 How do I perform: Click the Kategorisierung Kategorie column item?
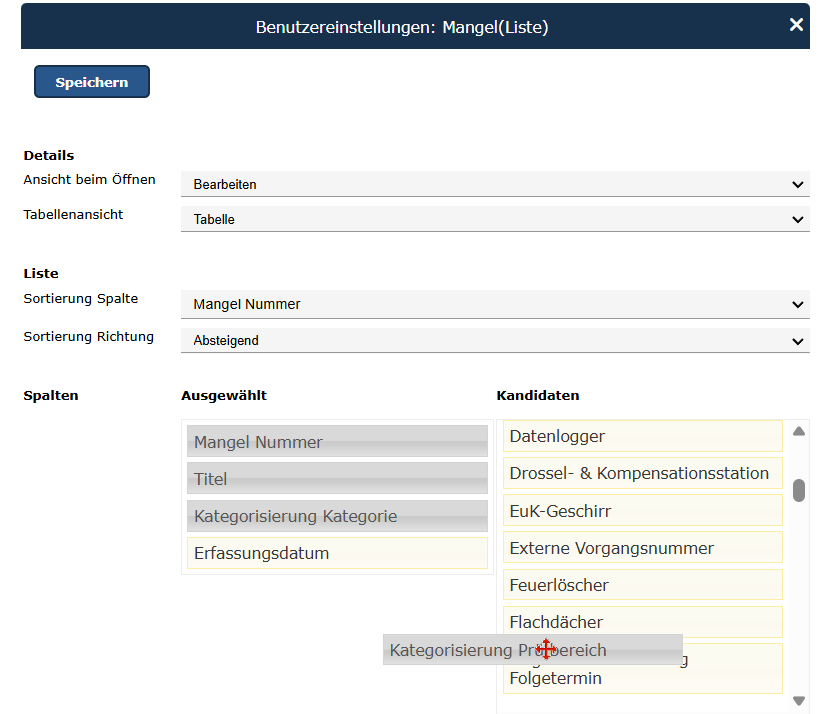[337, 516]
